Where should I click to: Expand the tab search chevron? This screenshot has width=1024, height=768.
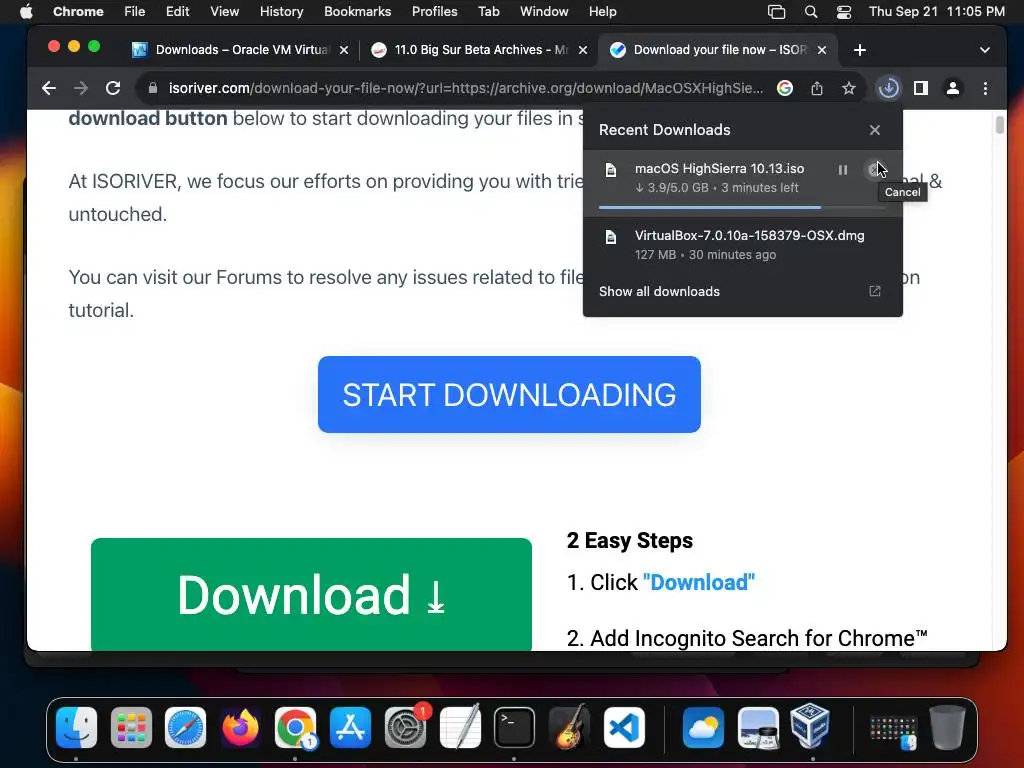[984, 50]
